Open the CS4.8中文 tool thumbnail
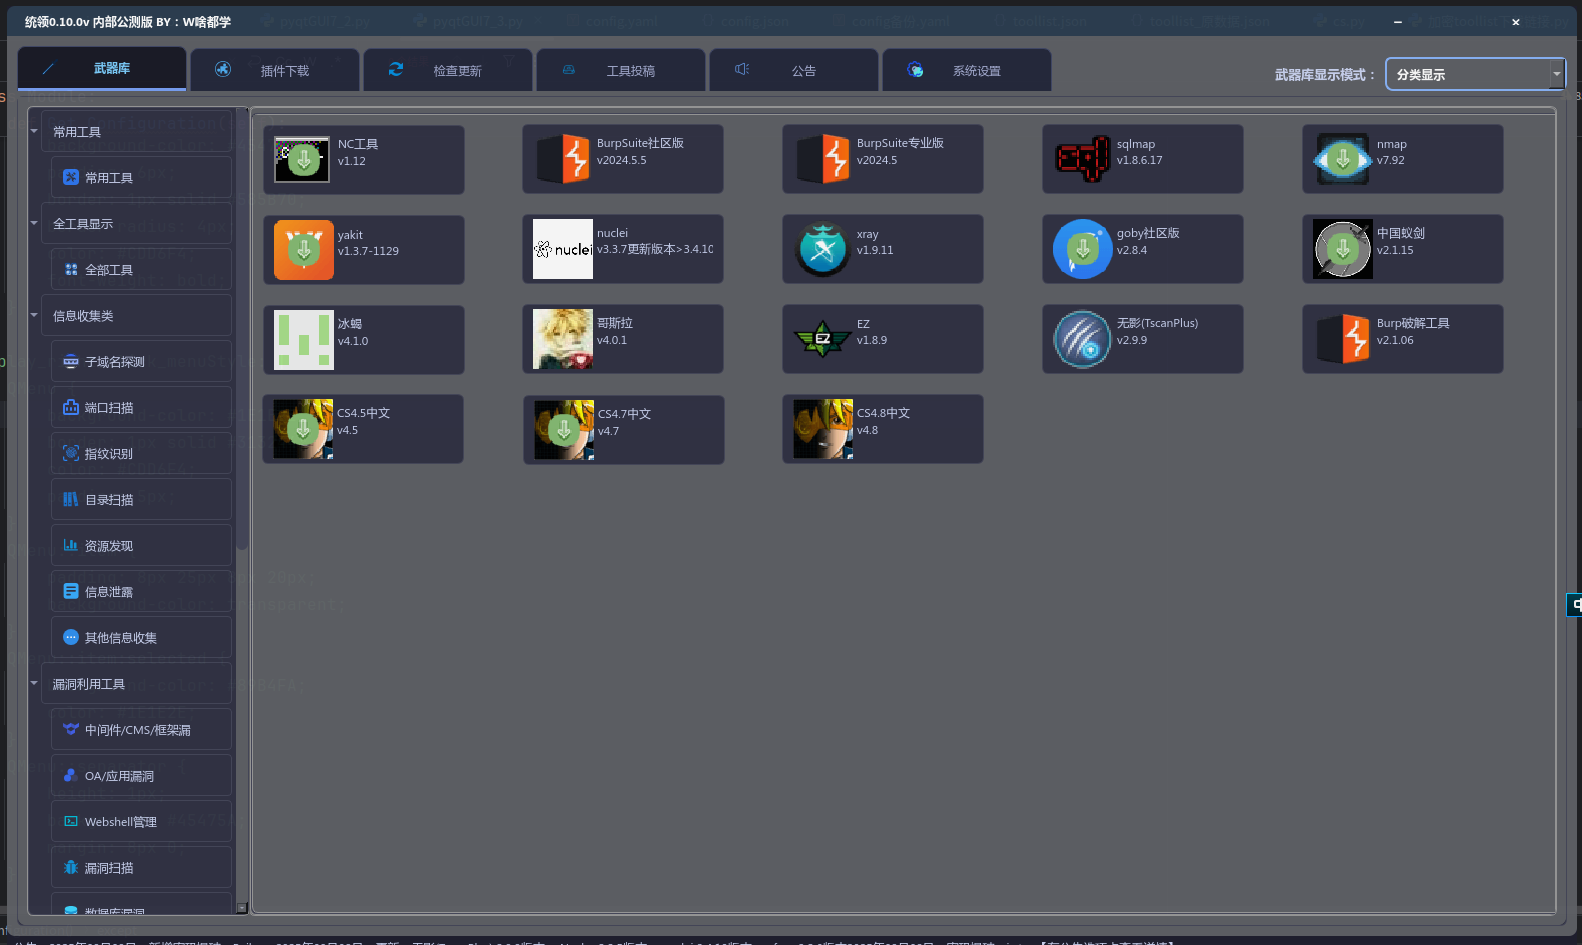Screen dimensions: 1582x945 click(x=822, y=429)
